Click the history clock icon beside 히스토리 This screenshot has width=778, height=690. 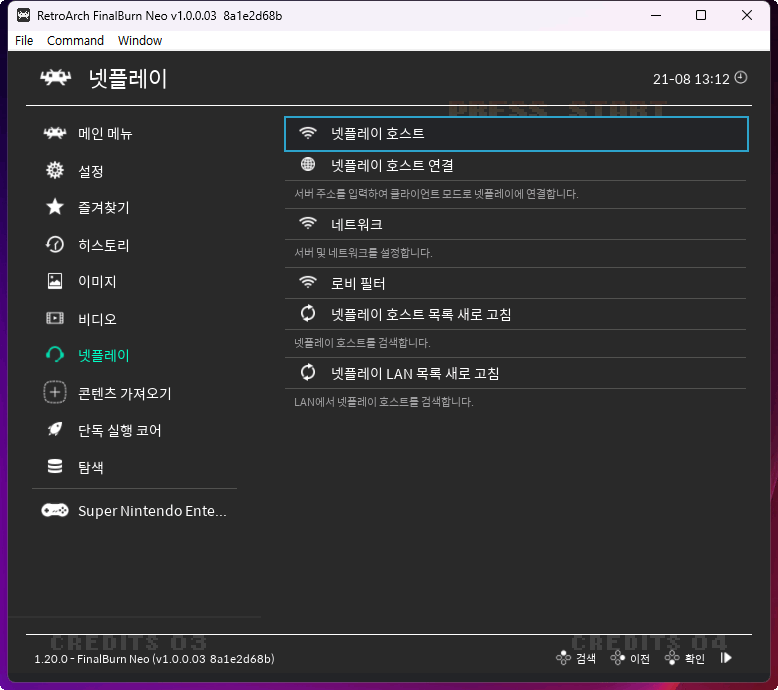55,245
